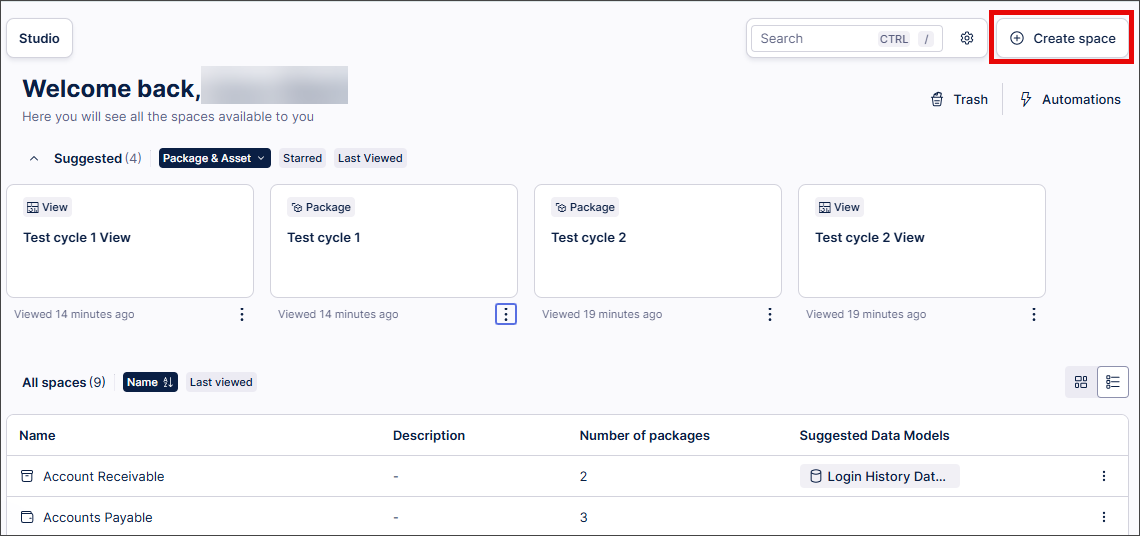Click the Trash bin icon
Viewport: 1140px width, 536px height.
937,100
